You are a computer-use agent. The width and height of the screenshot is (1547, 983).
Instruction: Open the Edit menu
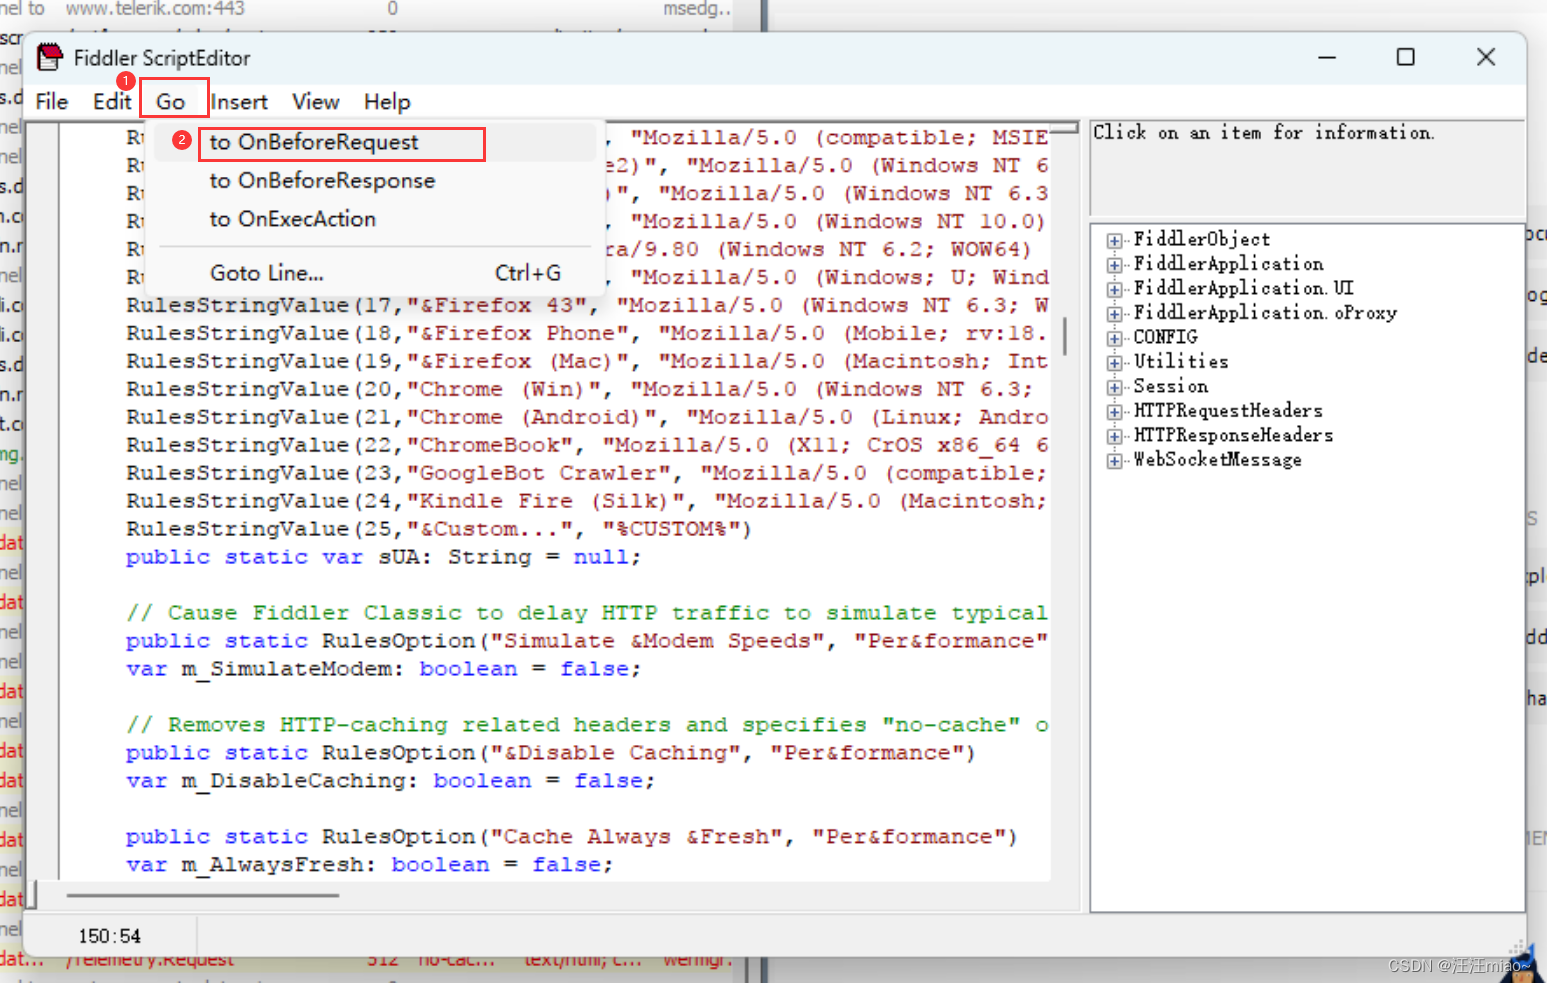pyautogui.click(x=112, y=102)
